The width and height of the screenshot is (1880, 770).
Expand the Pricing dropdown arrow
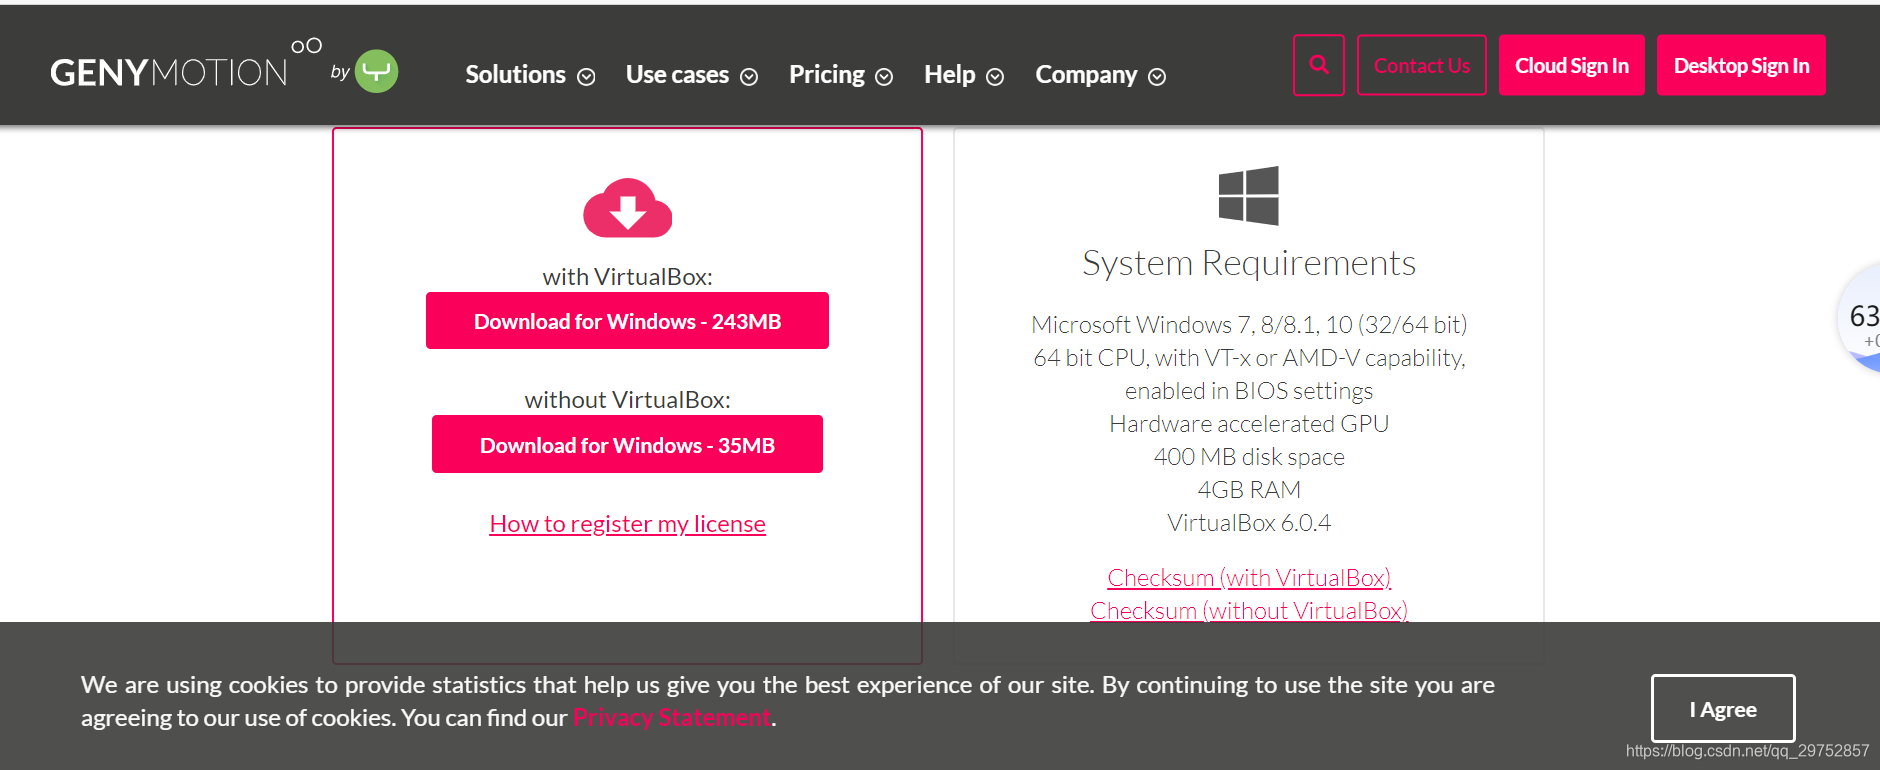click(884, 77)
